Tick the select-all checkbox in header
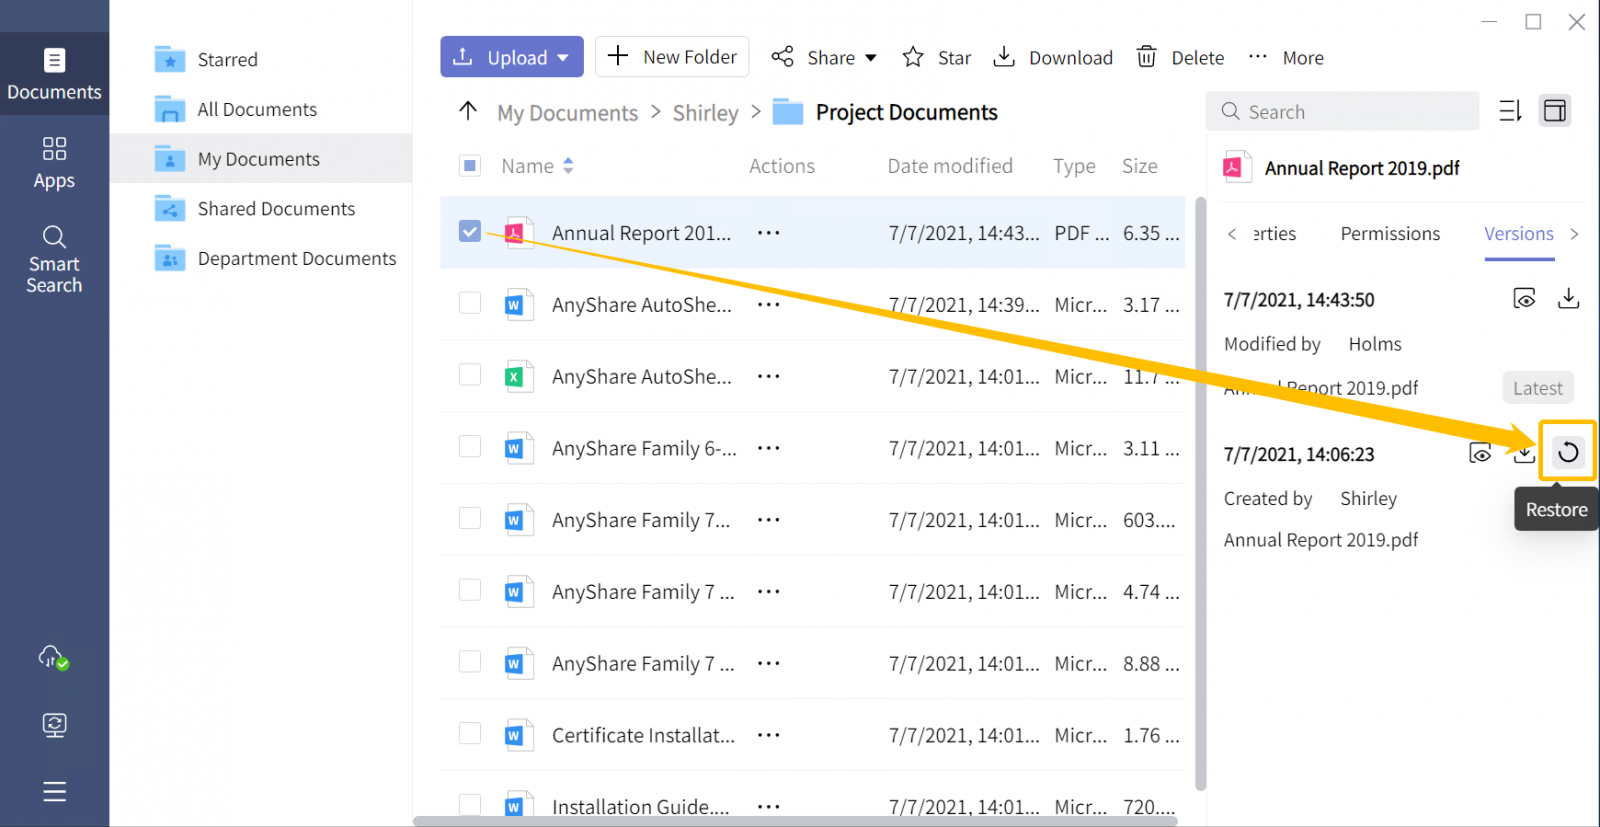This screenshot has width=1600, height=827. click(470, 166)
